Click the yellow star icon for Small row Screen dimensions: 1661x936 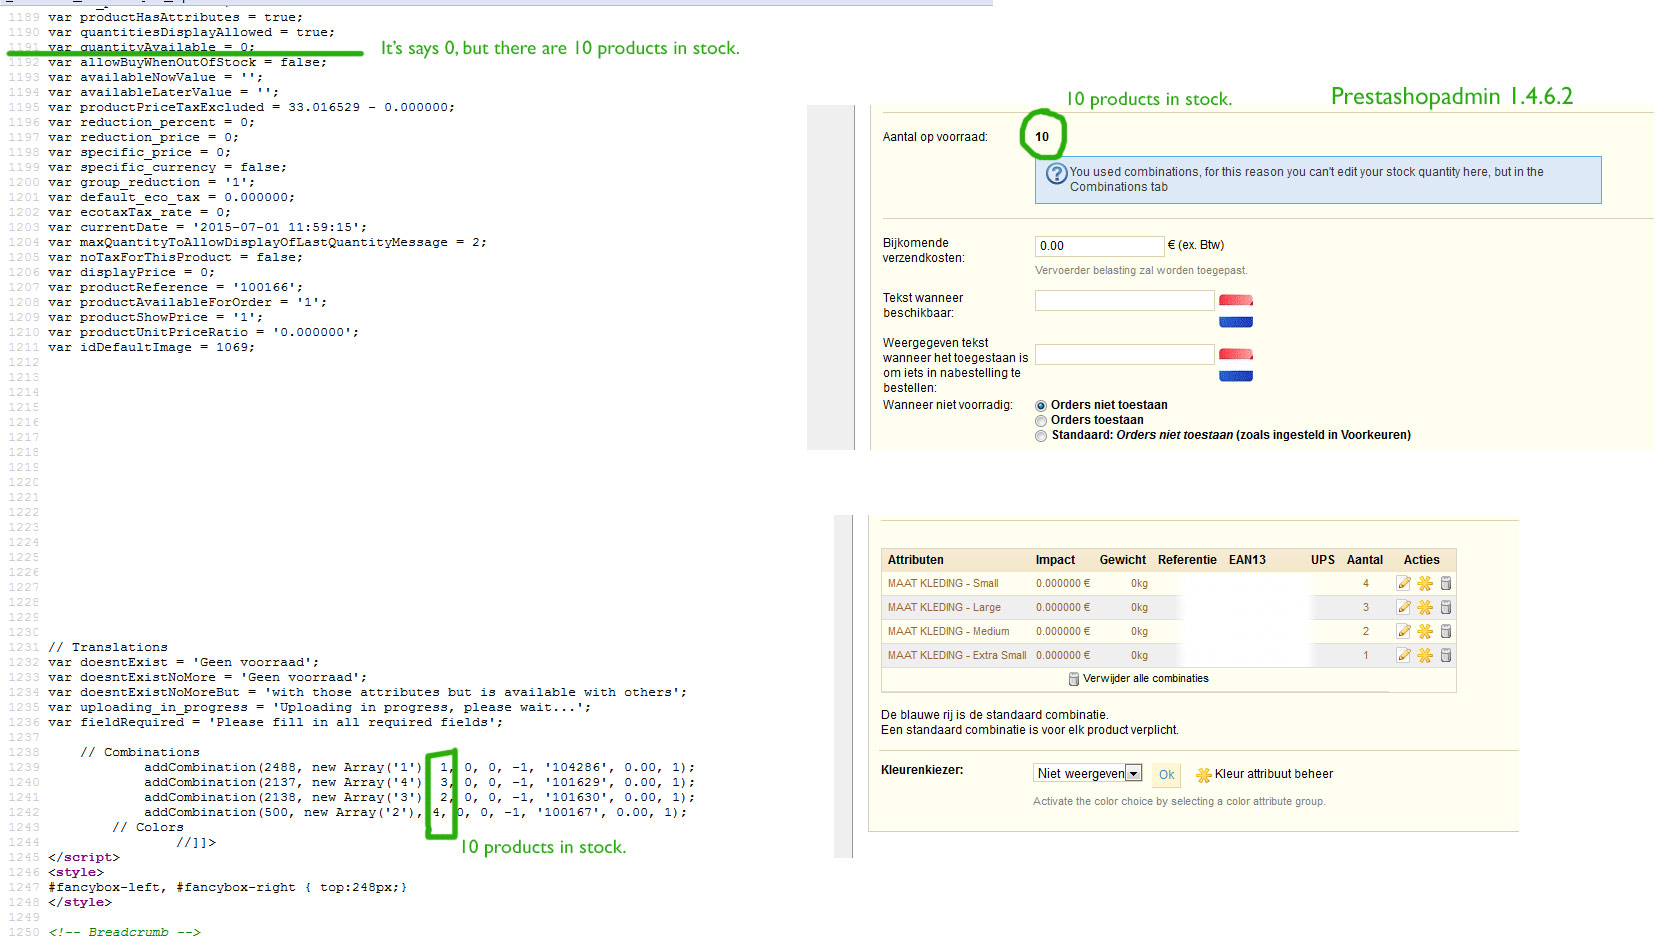coord(1425,583)
